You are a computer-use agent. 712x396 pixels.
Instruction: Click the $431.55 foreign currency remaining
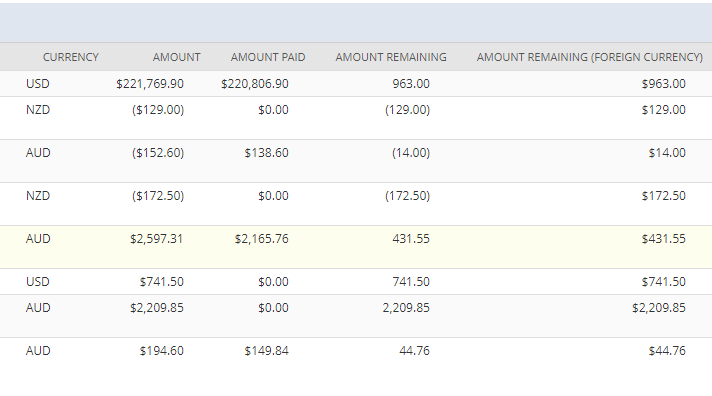coord(663,239)
